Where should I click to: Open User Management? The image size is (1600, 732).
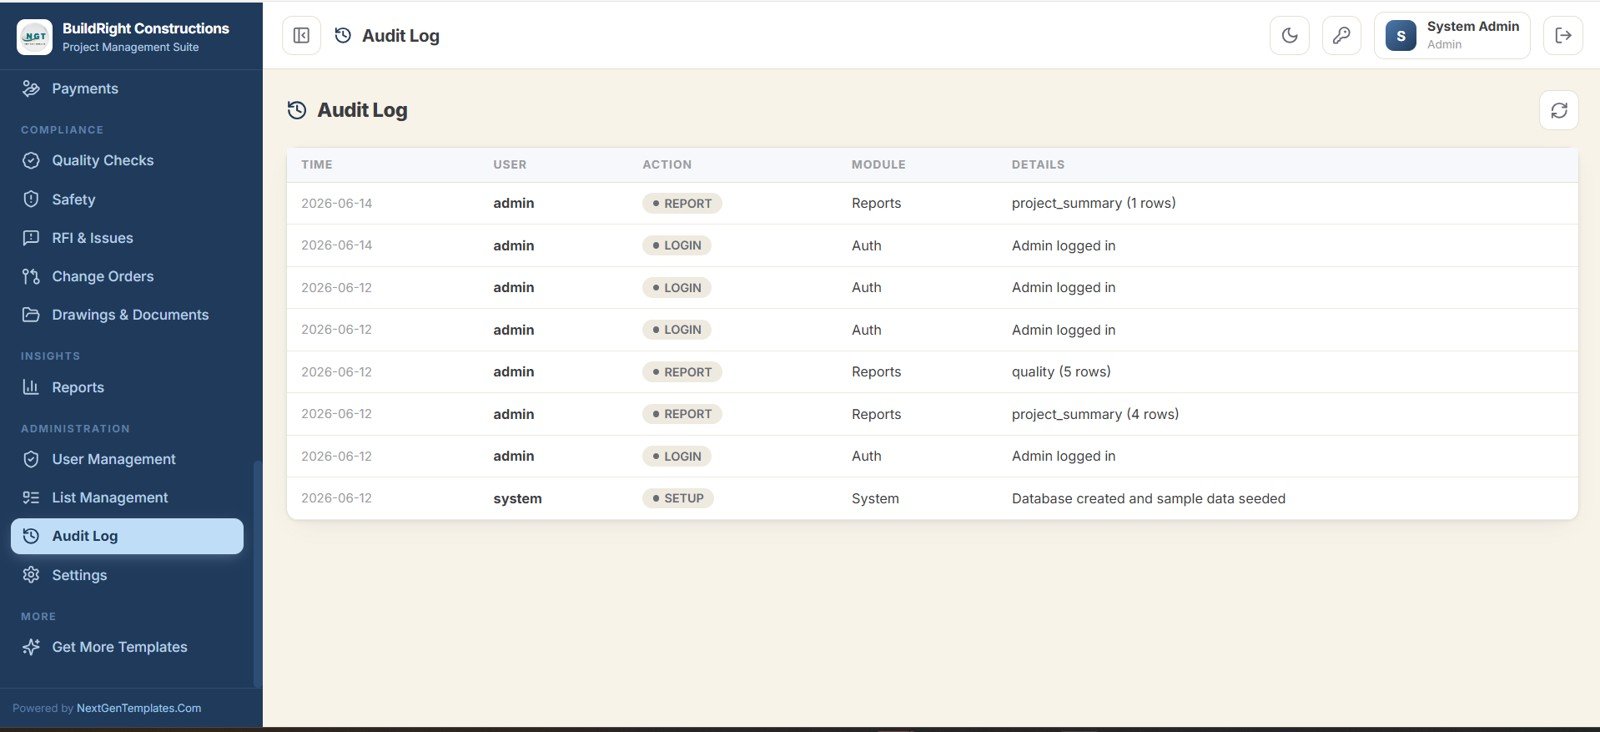tap(127, 459)
